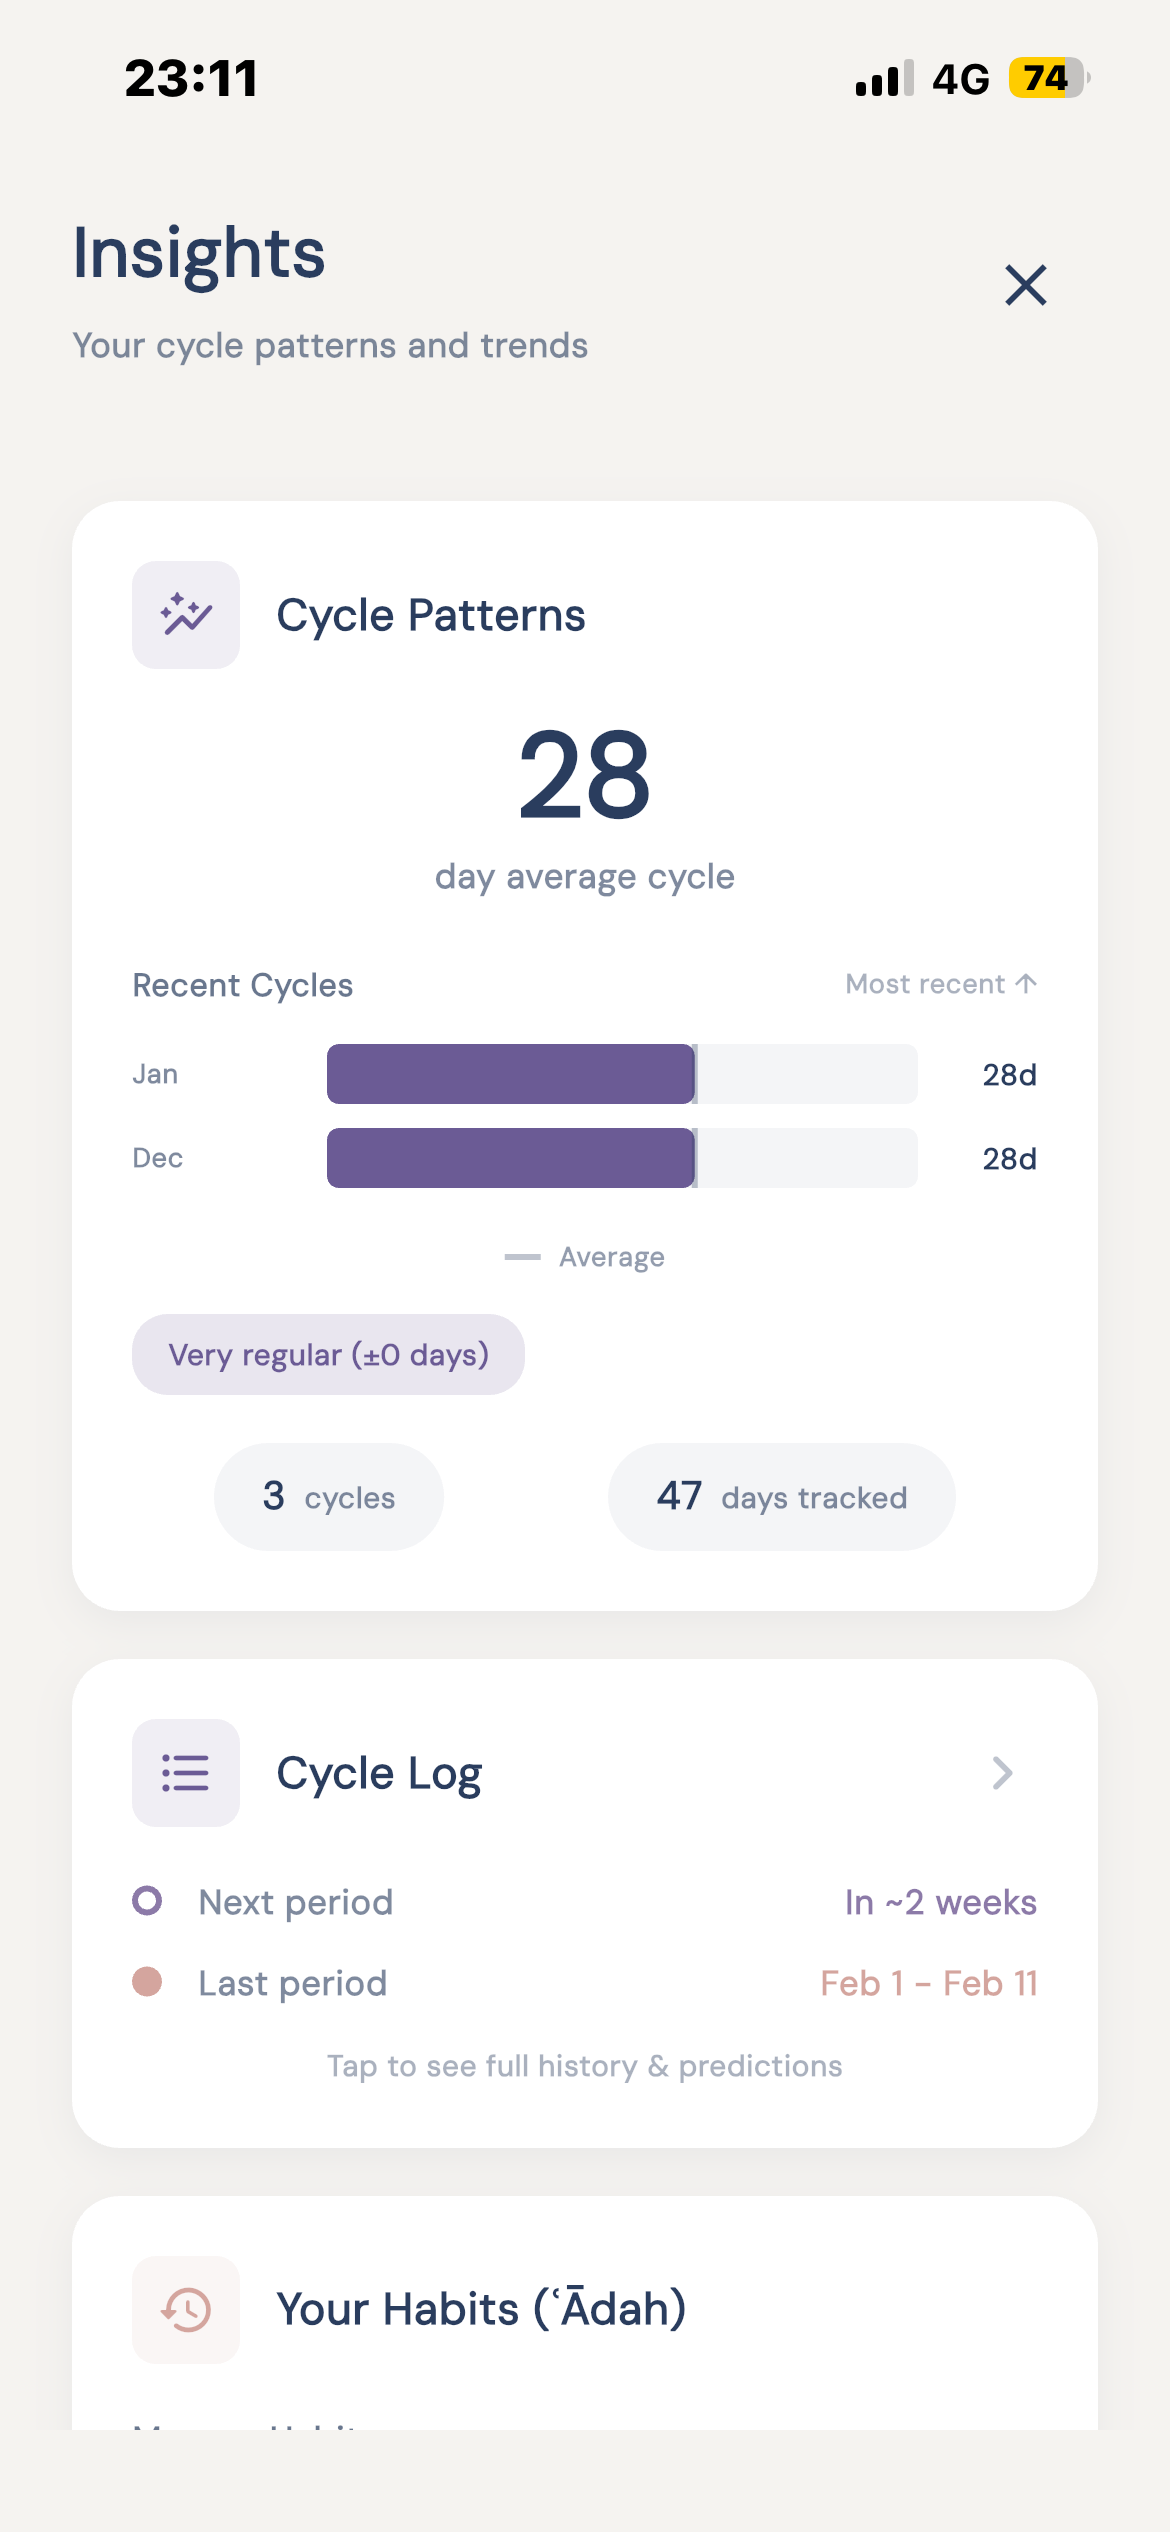This screenshot has height=2532, width=1170.
Task: Tap the Cycle Log list icon
Action: 186,1773
